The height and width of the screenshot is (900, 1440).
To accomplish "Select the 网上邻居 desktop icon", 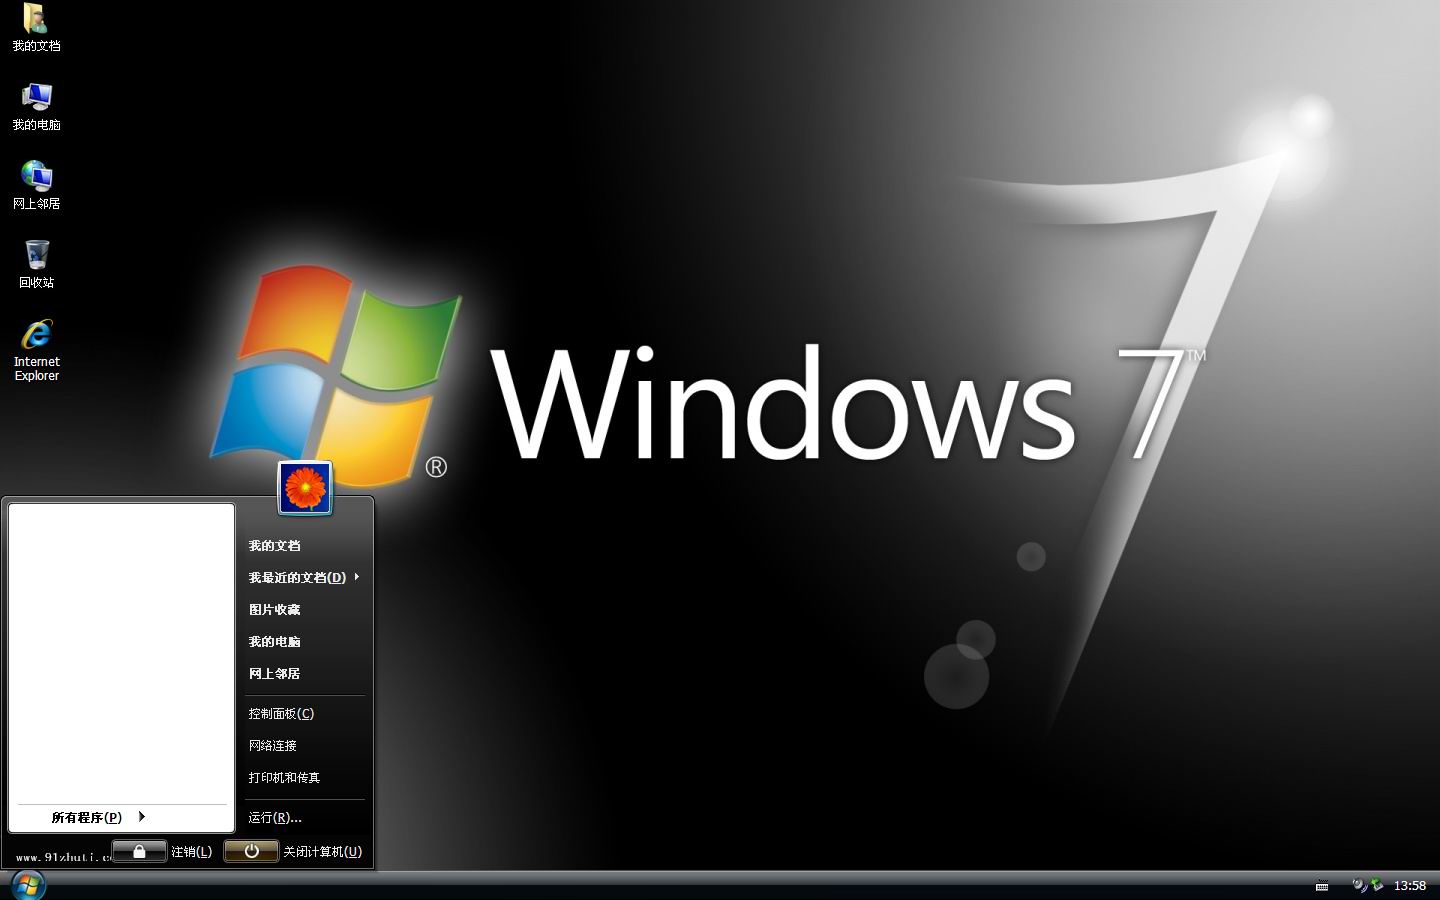I will pos(36,186).
